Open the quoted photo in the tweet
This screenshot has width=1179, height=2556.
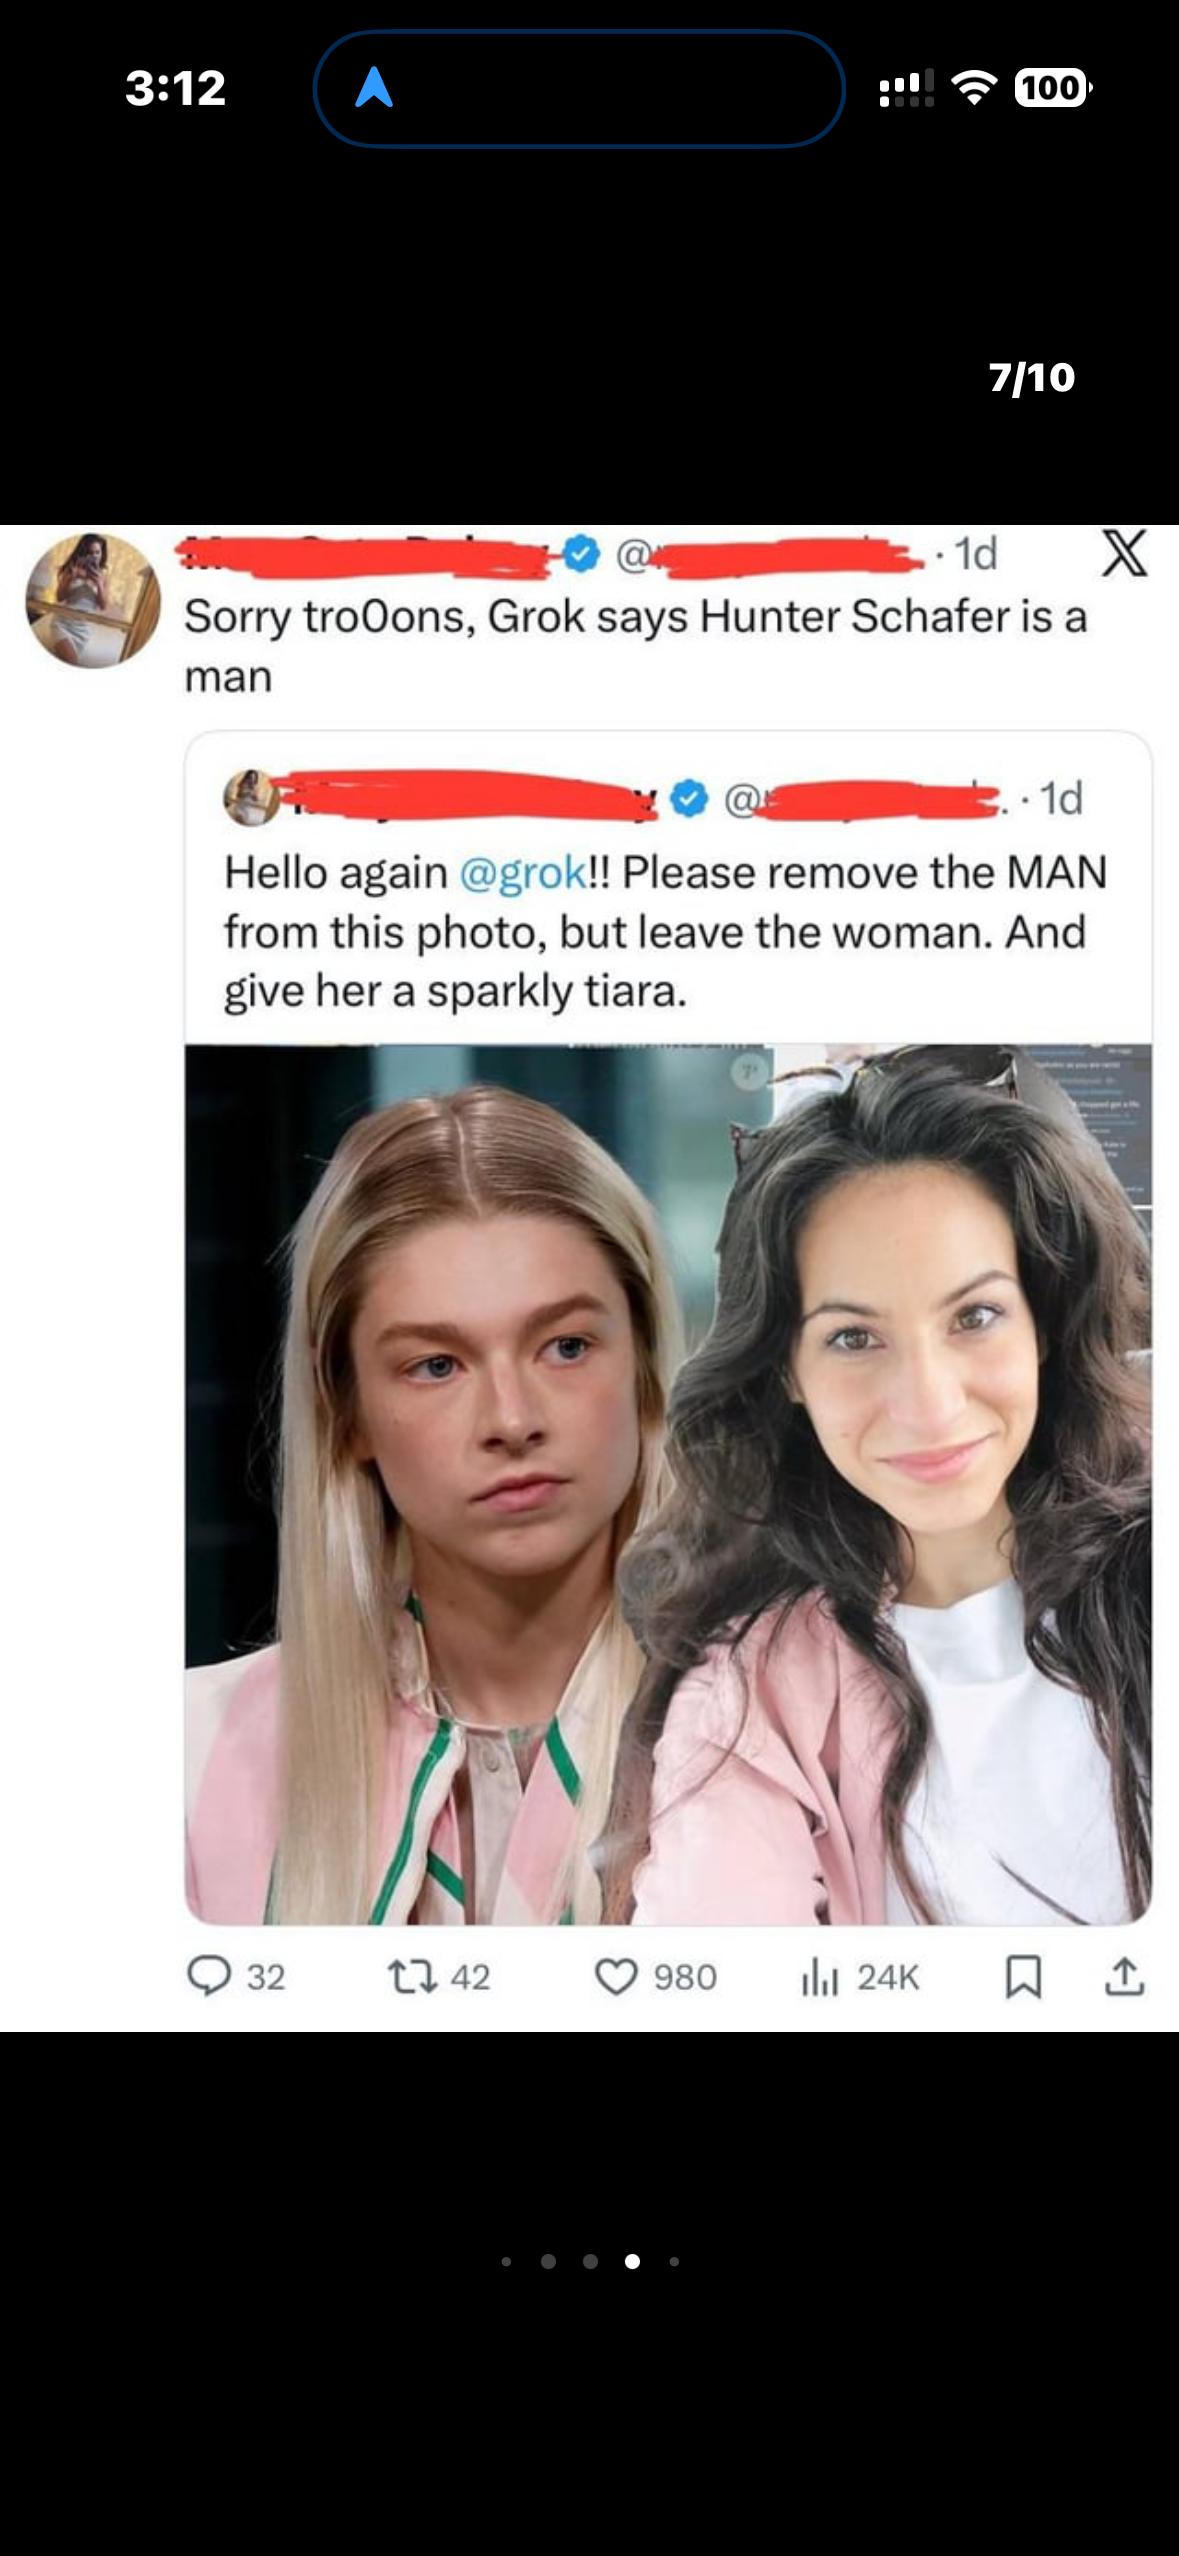pos(668,1484)
